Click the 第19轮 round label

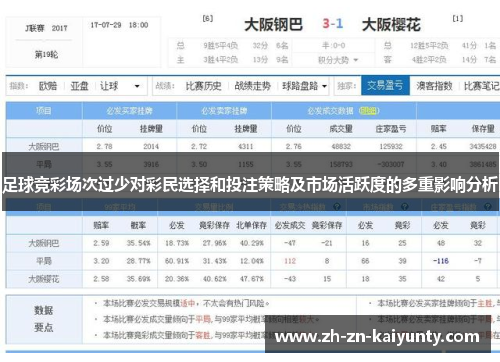pyautogui.click(x=46, y=54)
